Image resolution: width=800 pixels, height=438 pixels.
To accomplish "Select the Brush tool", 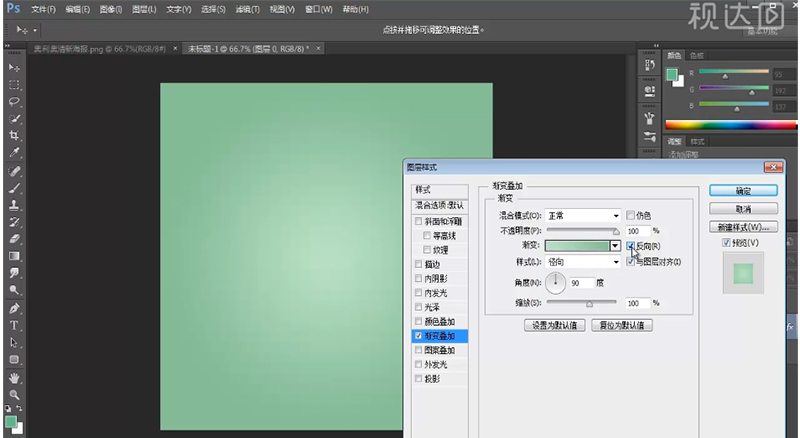I will pyautogui.click(x=14, y=188).
